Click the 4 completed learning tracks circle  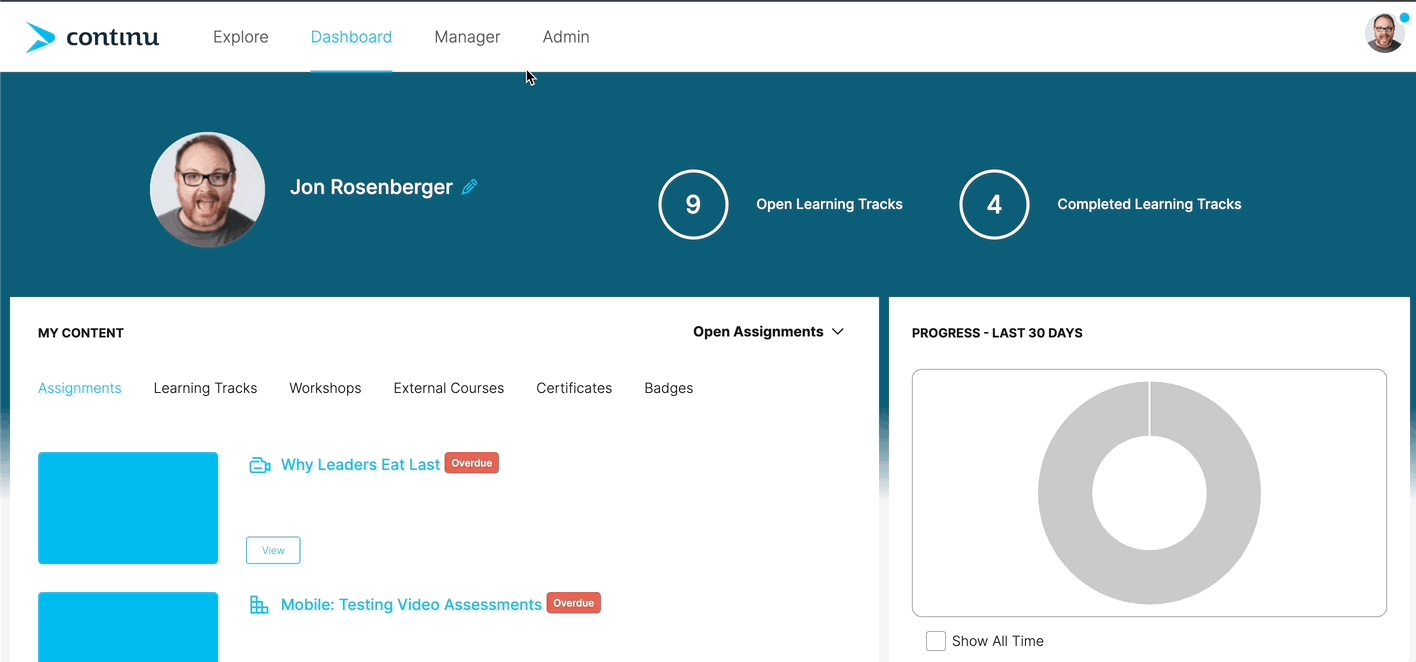[x=994, y=204]
